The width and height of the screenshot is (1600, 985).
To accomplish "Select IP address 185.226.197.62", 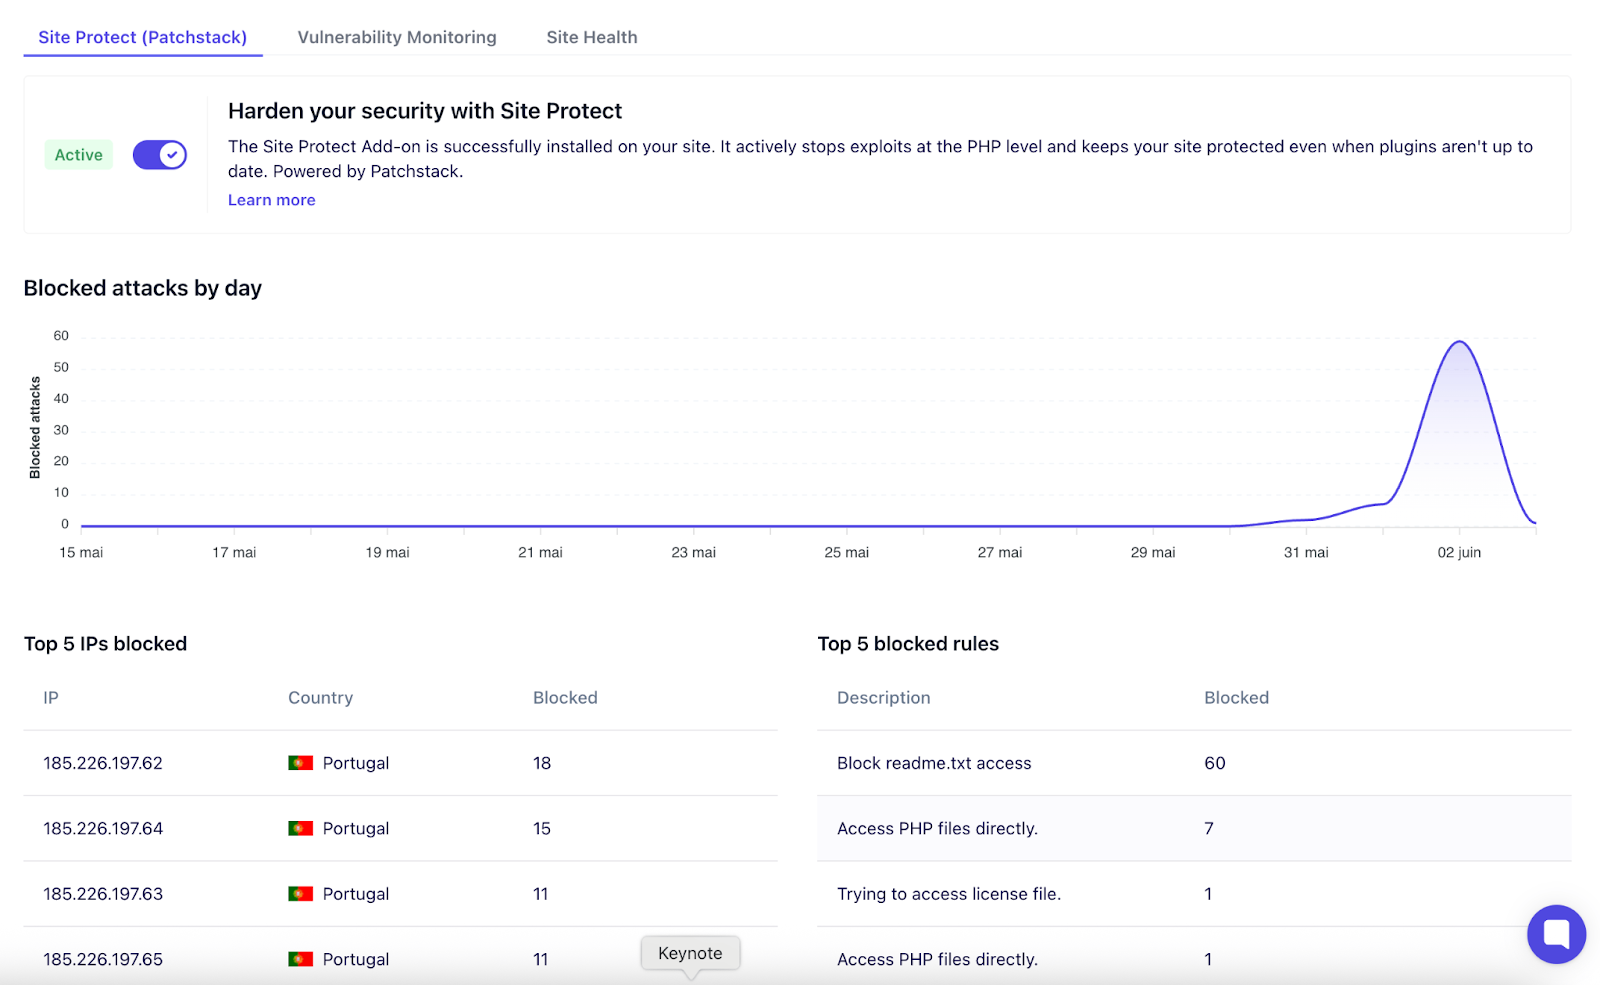I will point(102,762).
